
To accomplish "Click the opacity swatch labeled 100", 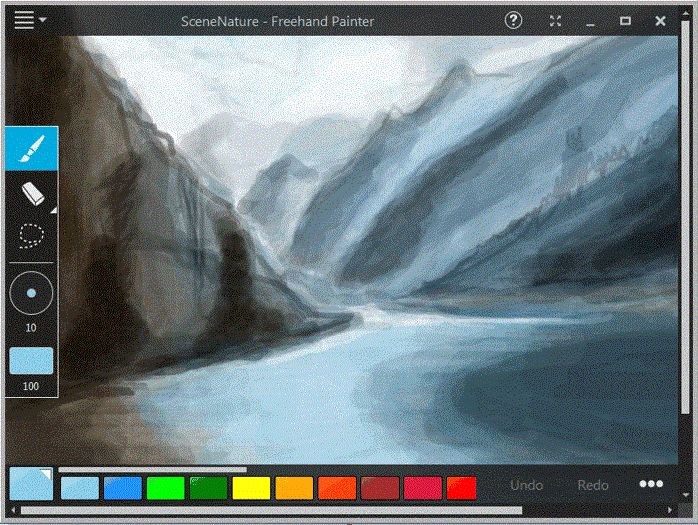I will coord(31,361).
